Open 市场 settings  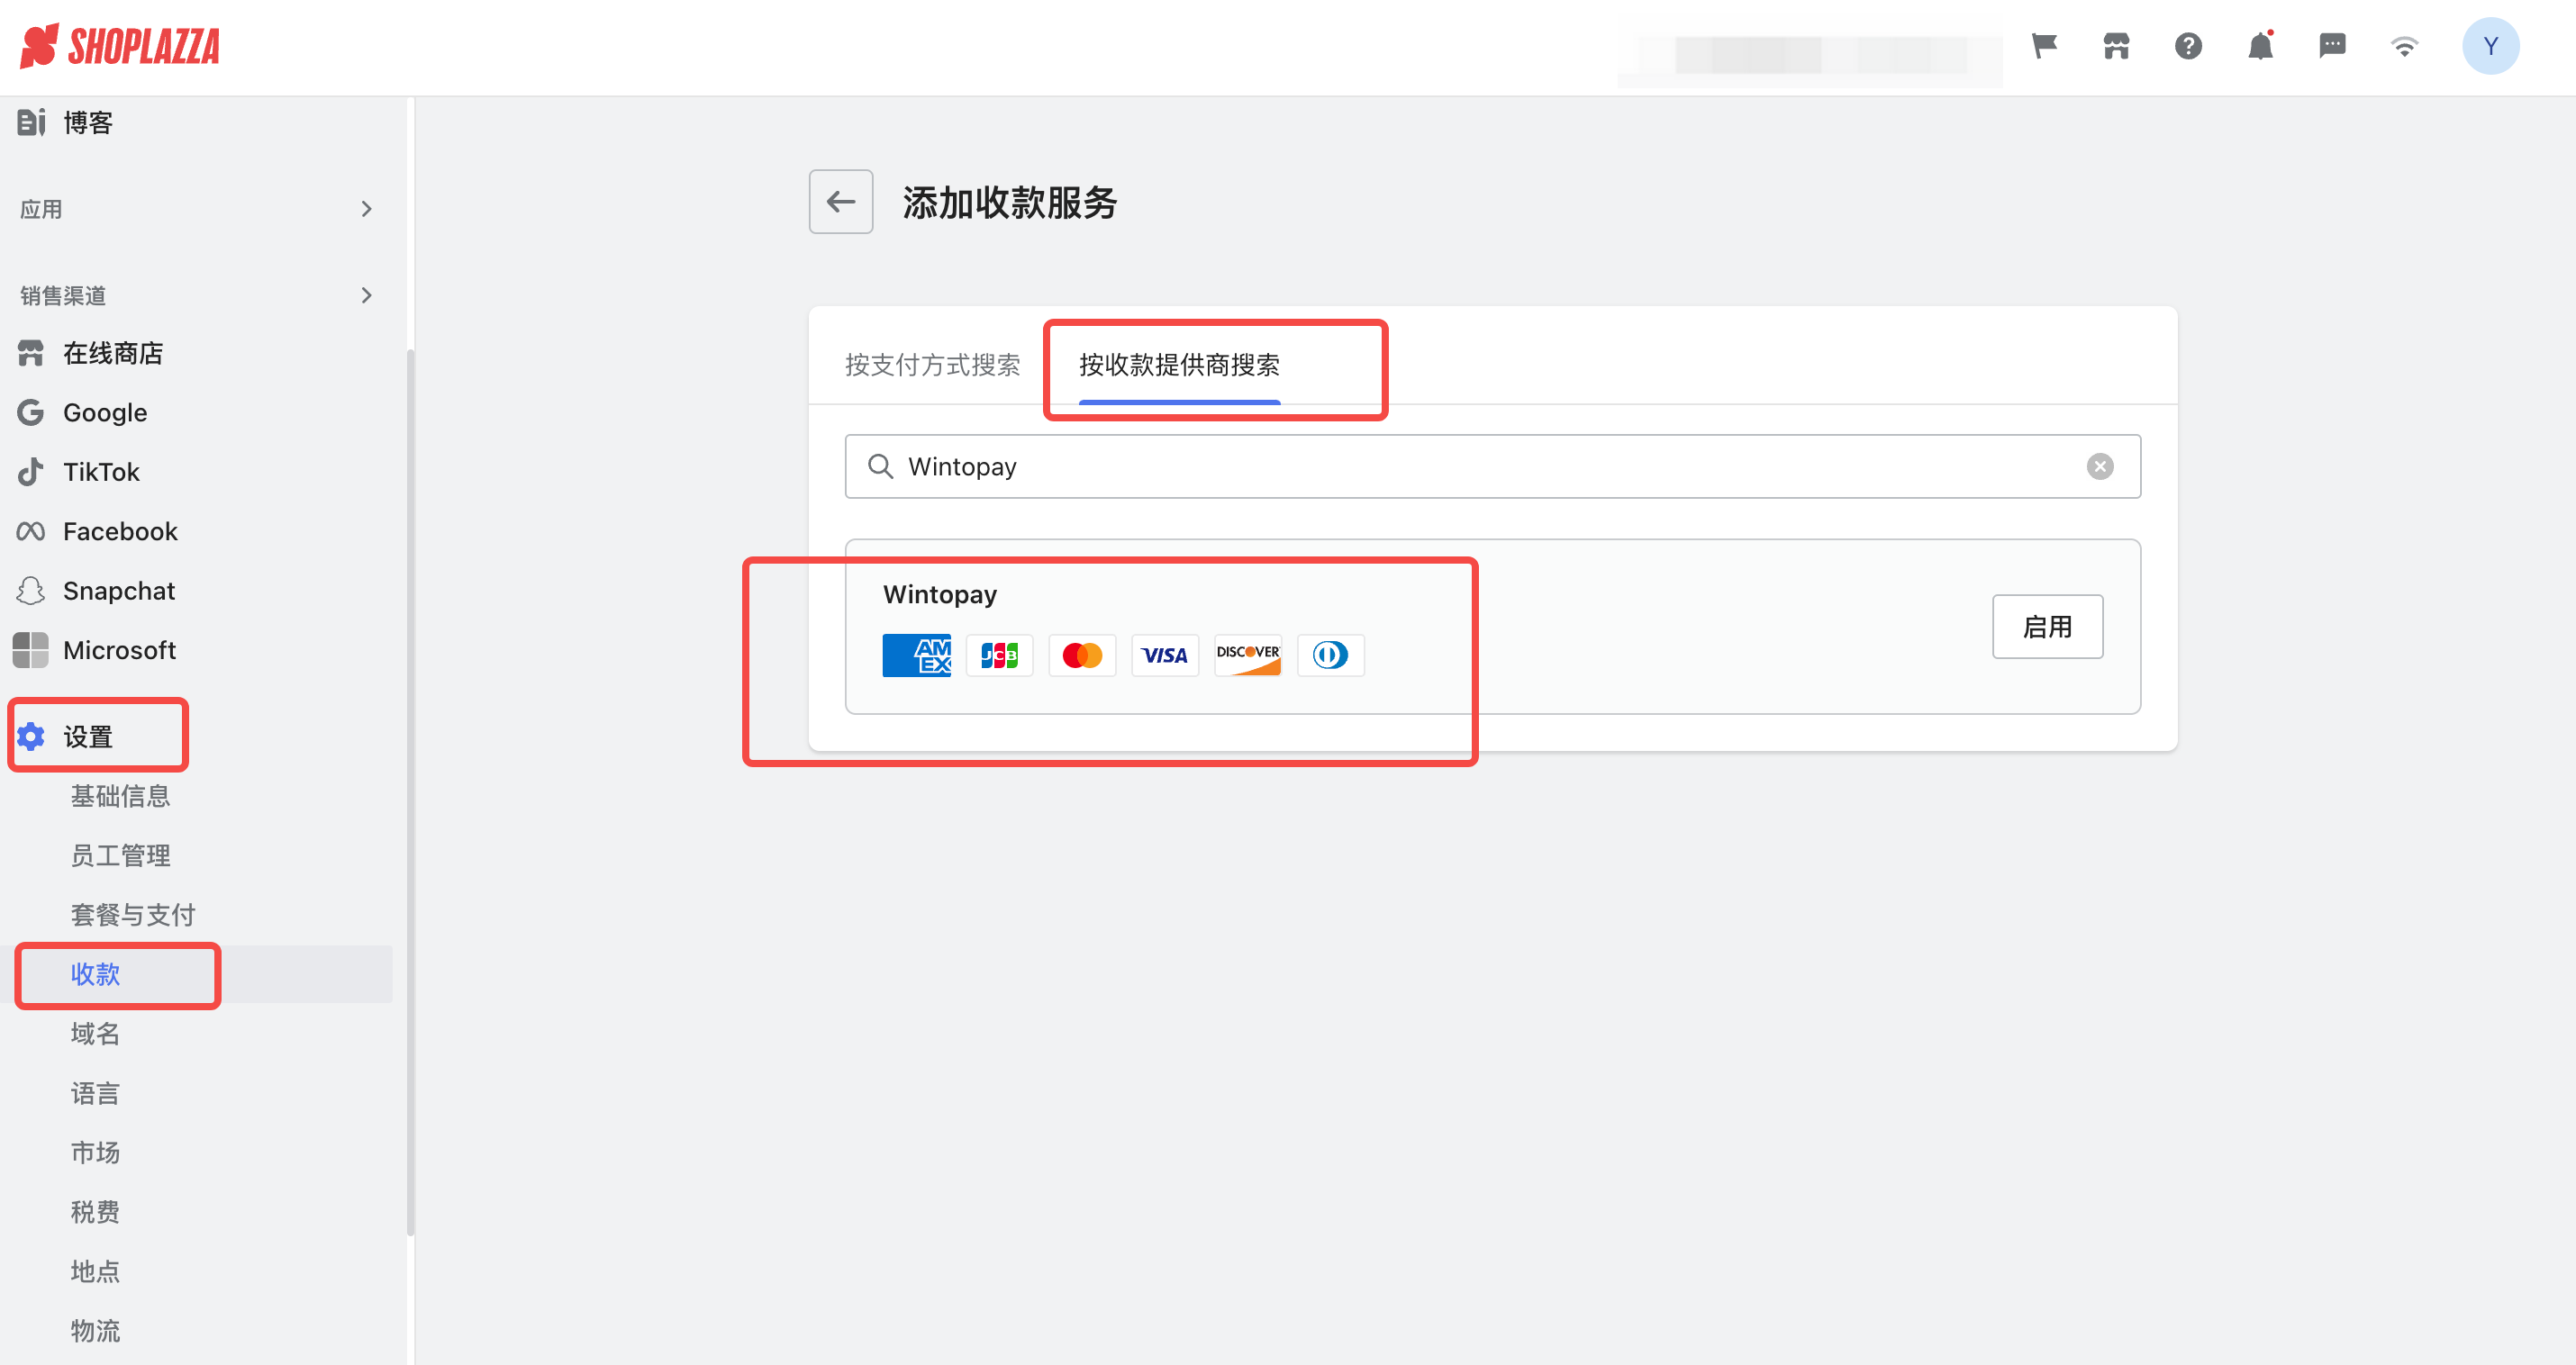click(x=95, y=1152)
